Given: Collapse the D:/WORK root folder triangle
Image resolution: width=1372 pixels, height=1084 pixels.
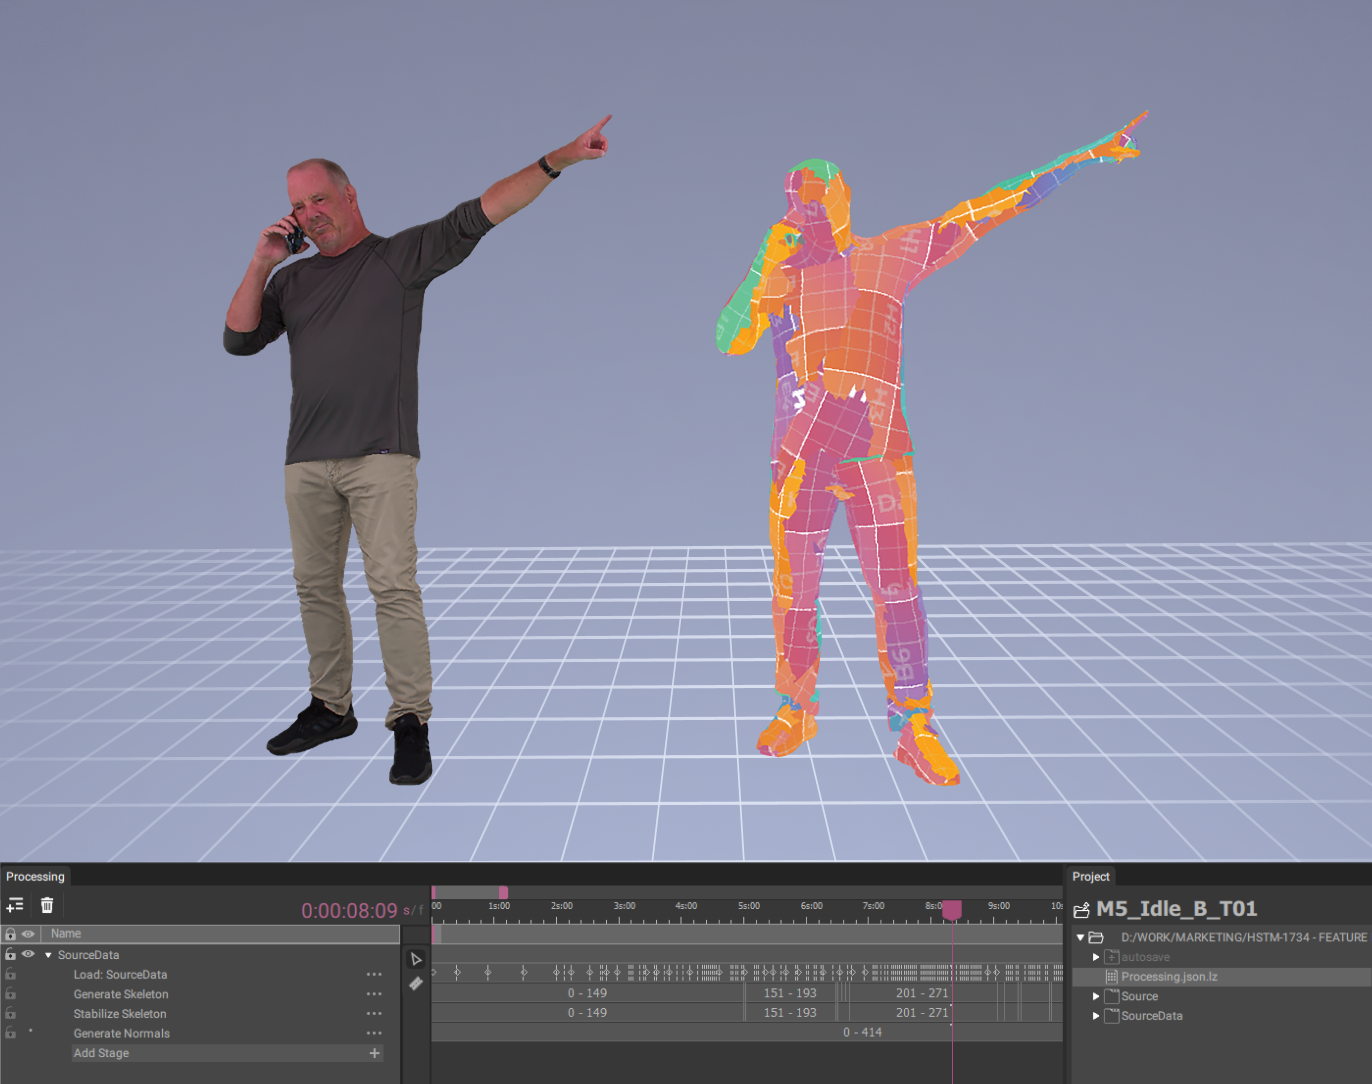Looking at the screenshot, I should 1080,937.
